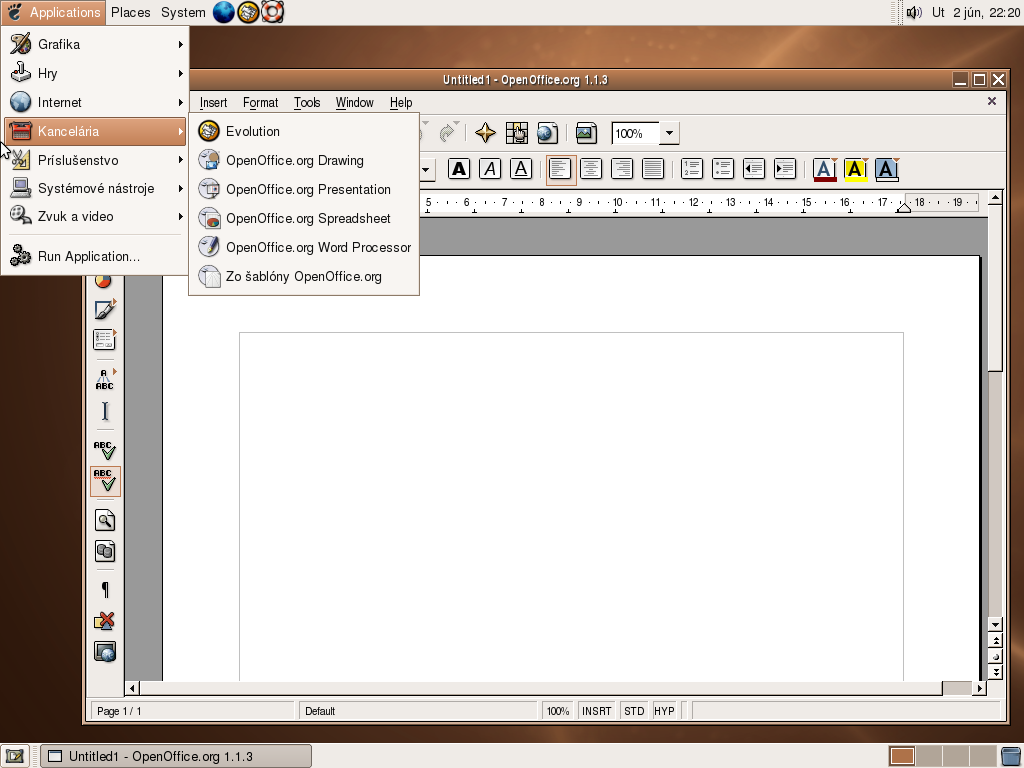This screenshot has height=768, width=1024.
Task: Decrease paragraph indent
Action: pos(754,169)
